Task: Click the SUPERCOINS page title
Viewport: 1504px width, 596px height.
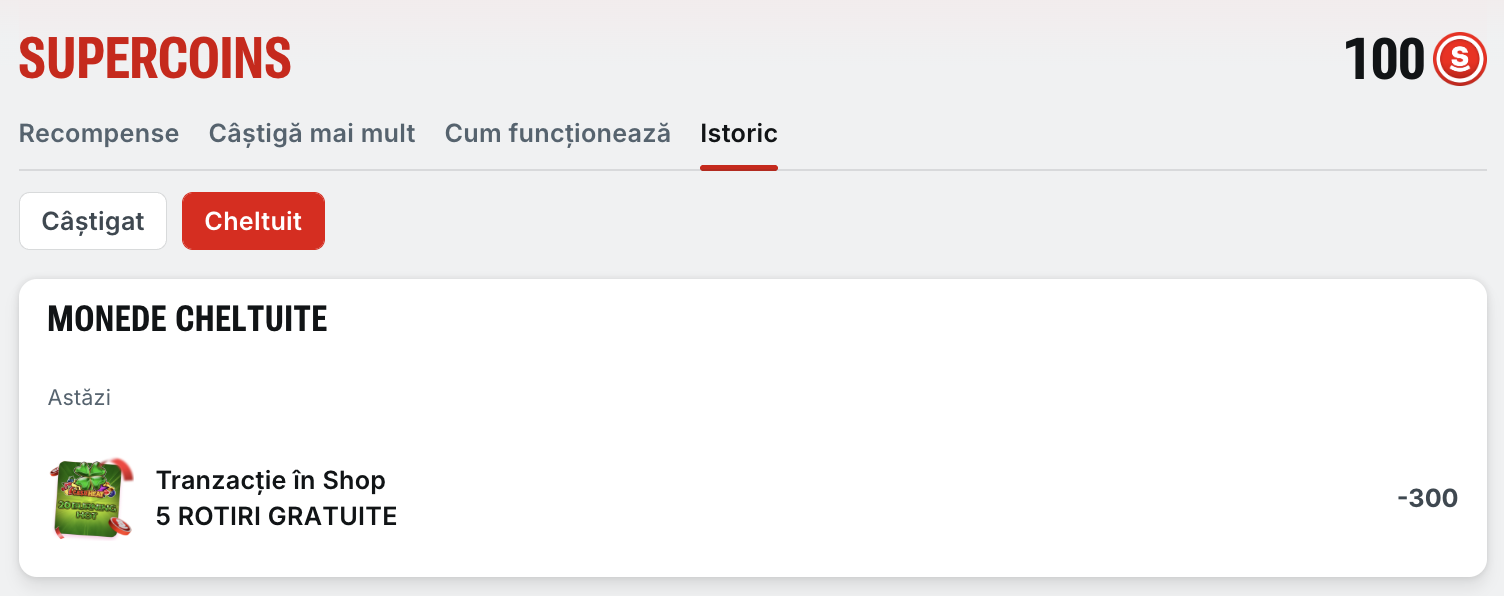Action: click(155, 59)
